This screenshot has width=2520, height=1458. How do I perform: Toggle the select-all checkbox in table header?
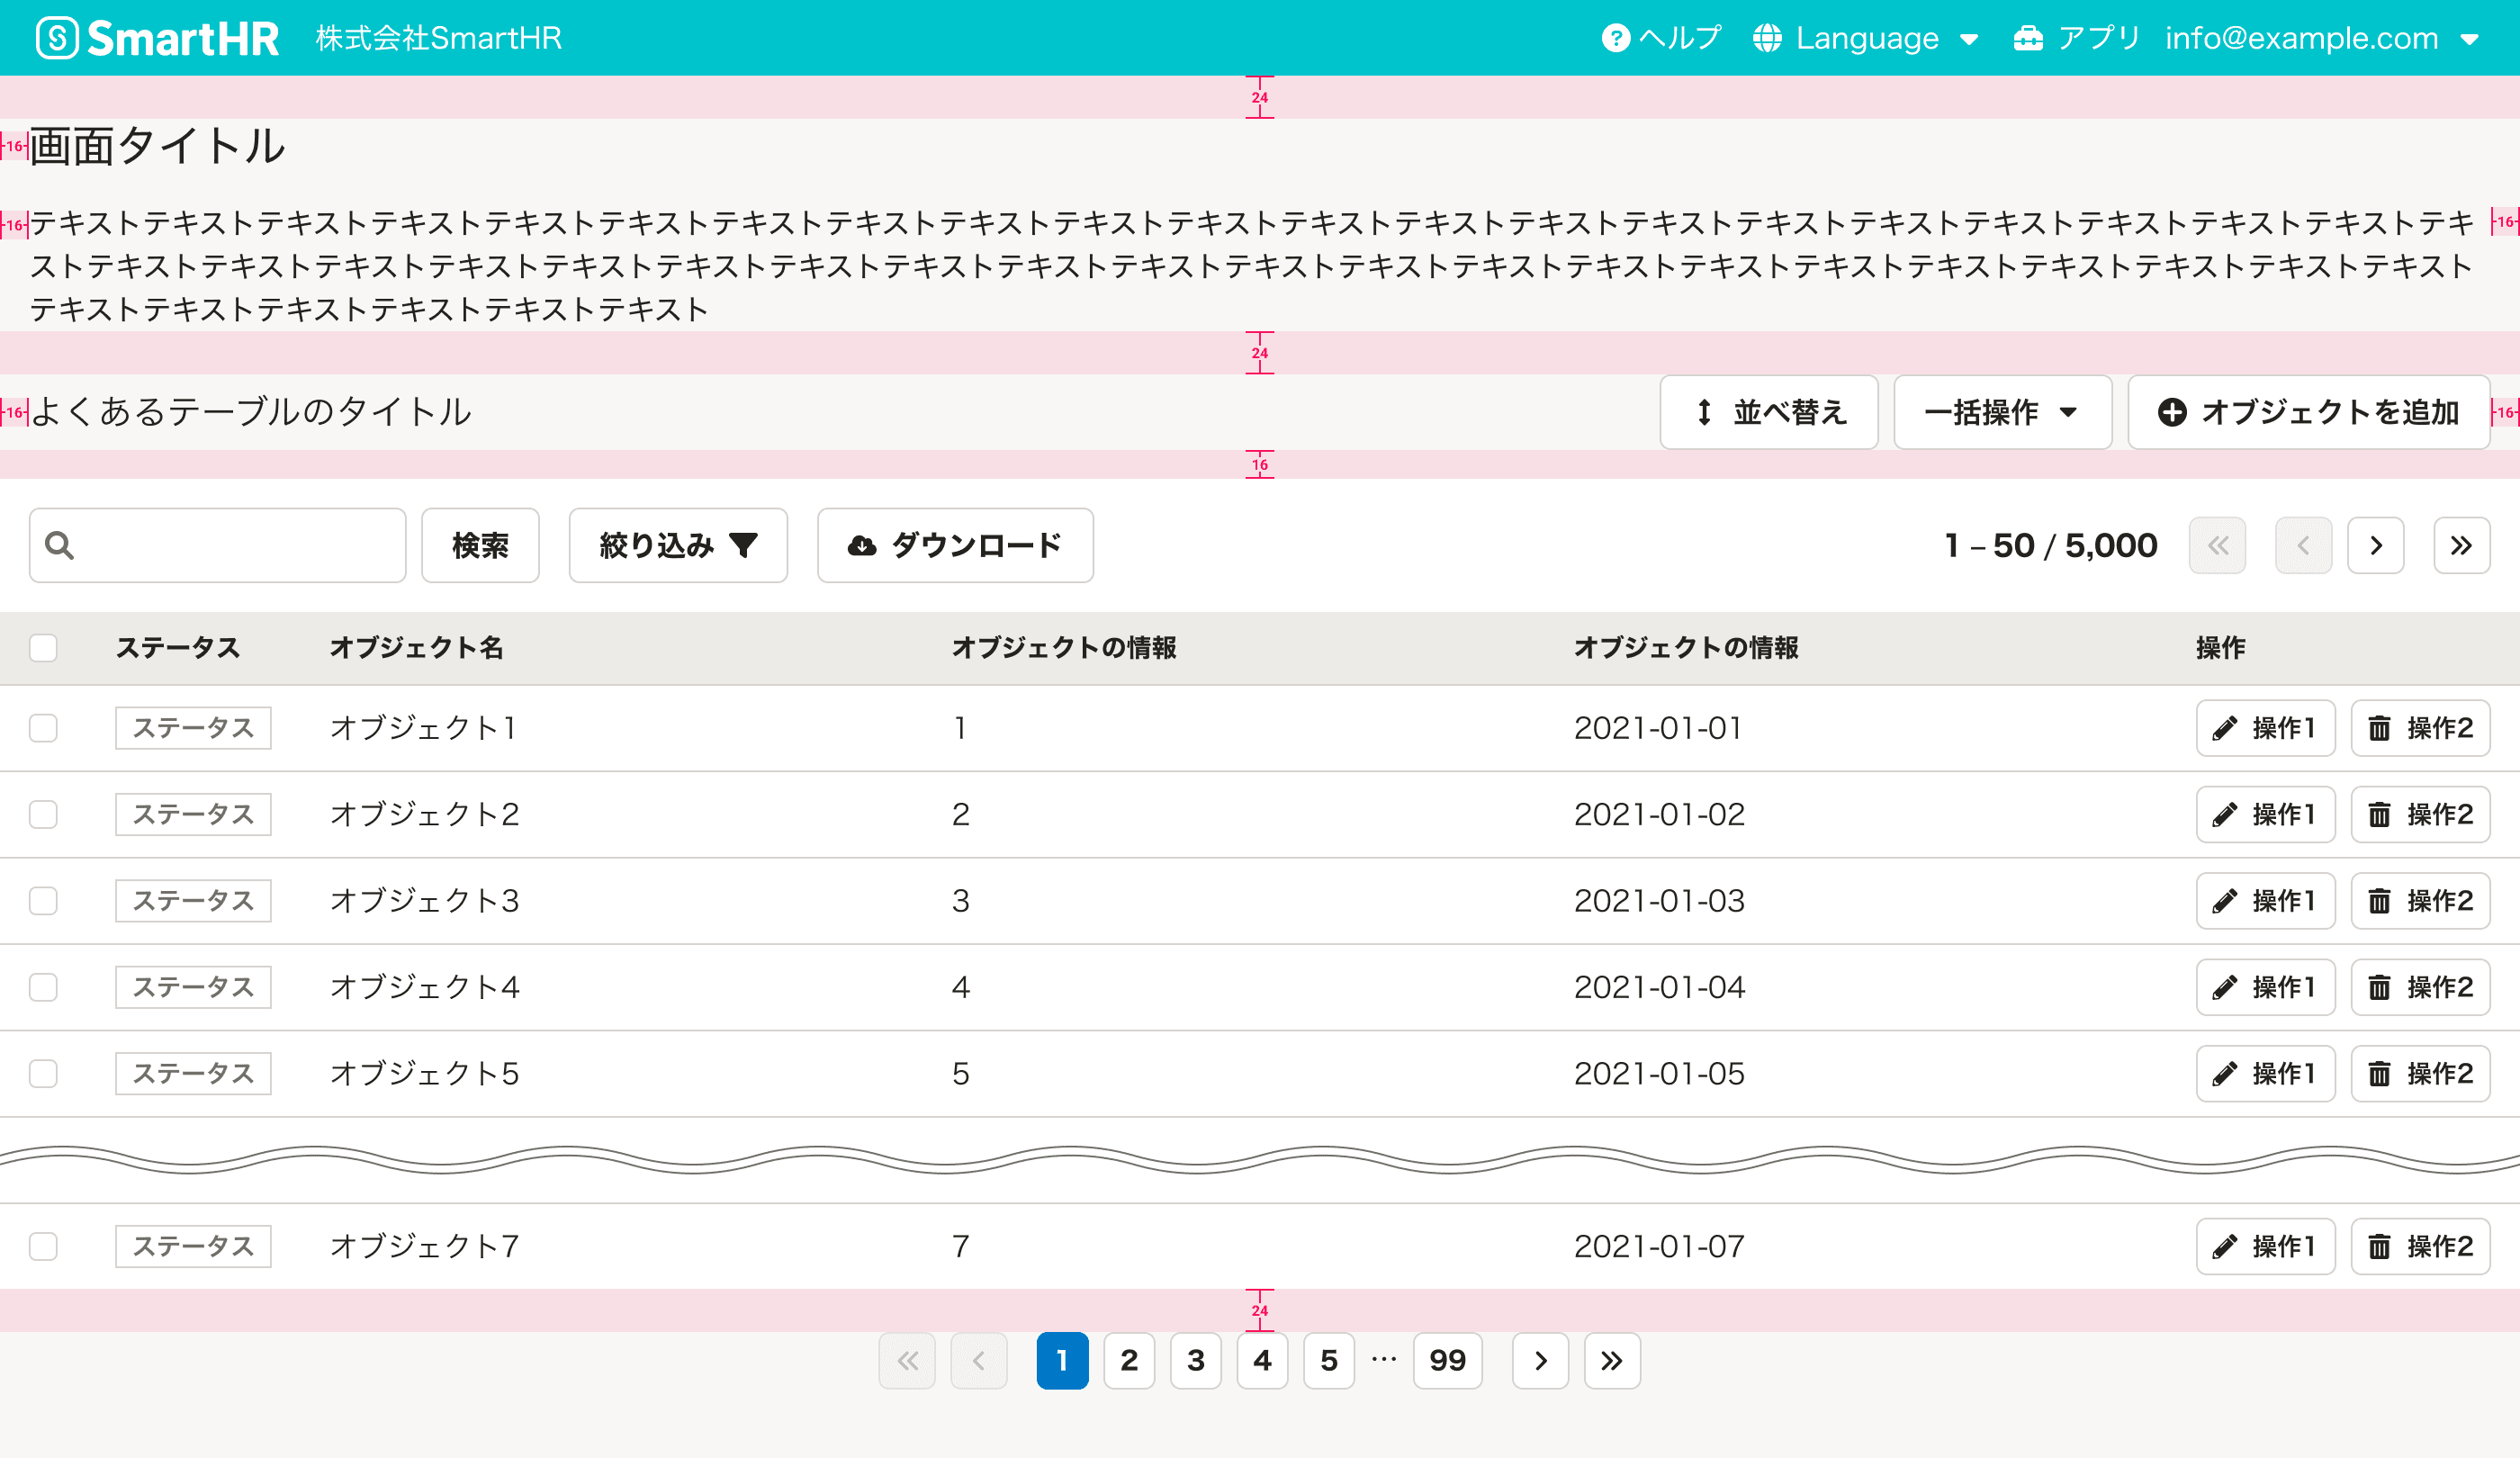coord(43,648)
